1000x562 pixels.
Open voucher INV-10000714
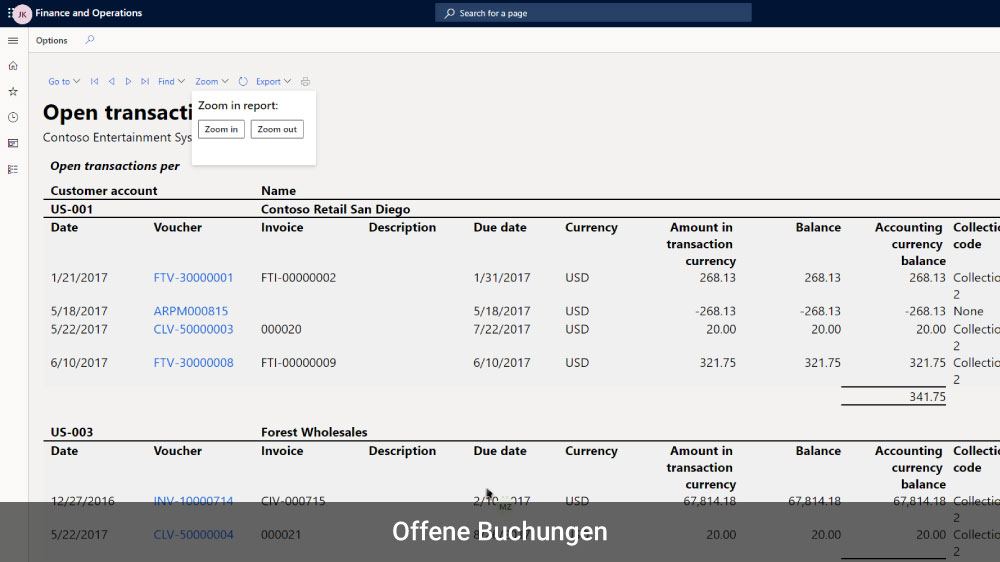pos(193,501)
